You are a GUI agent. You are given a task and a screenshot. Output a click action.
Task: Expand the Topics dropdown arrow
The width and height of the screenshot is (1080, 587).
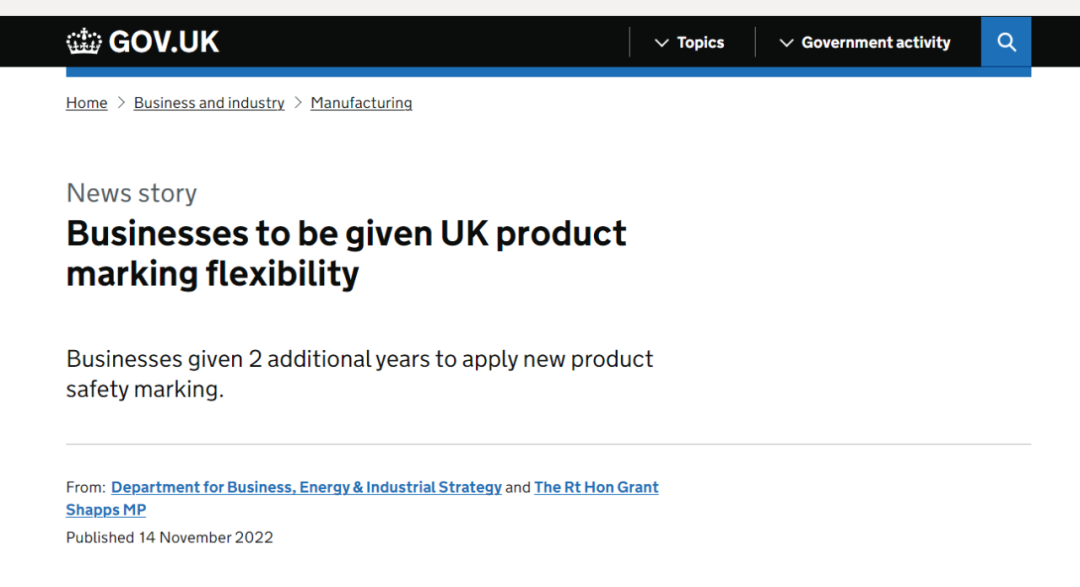pyautogui.click(x=661, y=43)
